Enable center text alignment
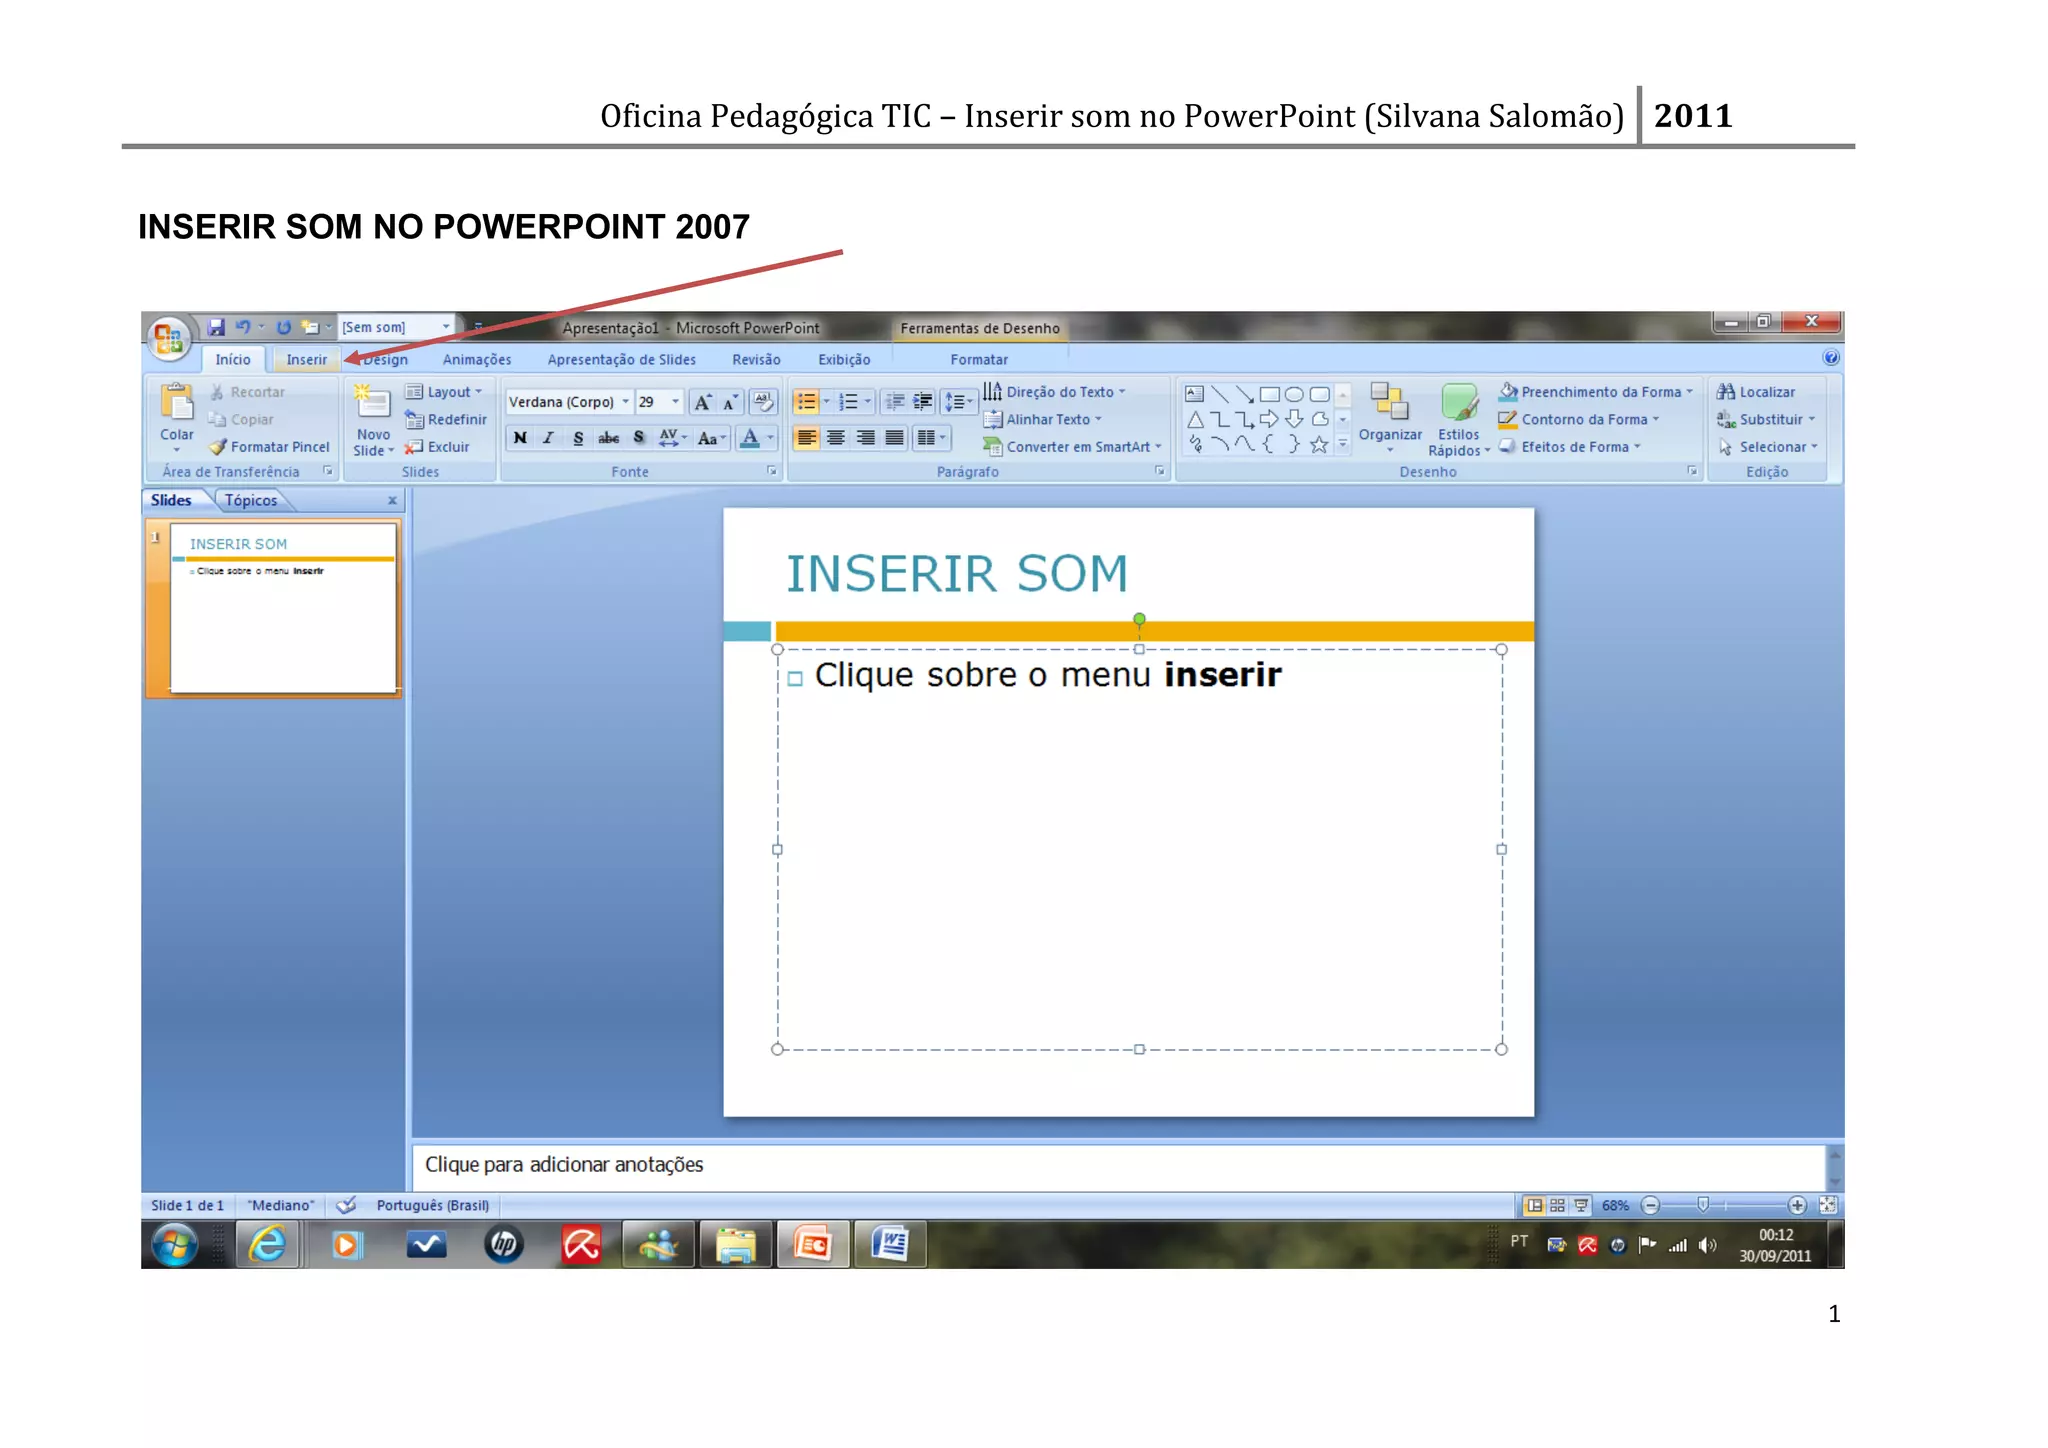The image size is (2048, 1448). 836,438
